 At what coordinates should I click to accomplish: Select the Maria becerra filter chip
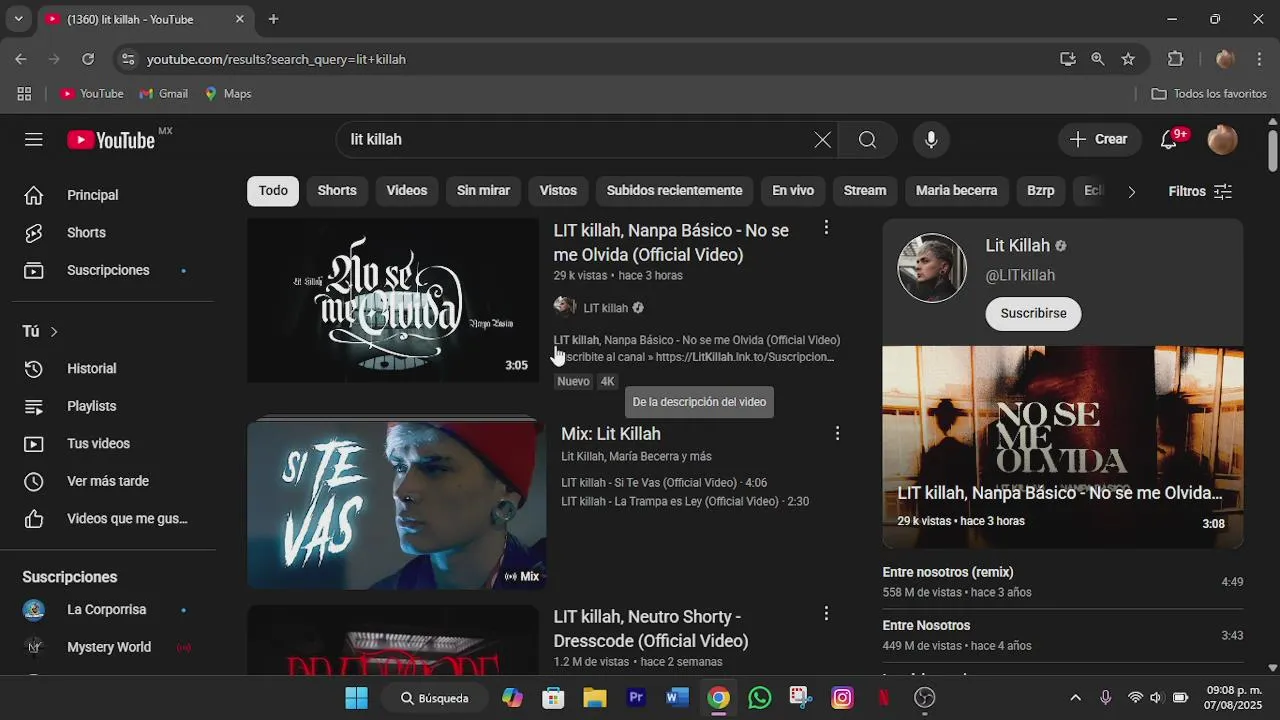(956, 191)
